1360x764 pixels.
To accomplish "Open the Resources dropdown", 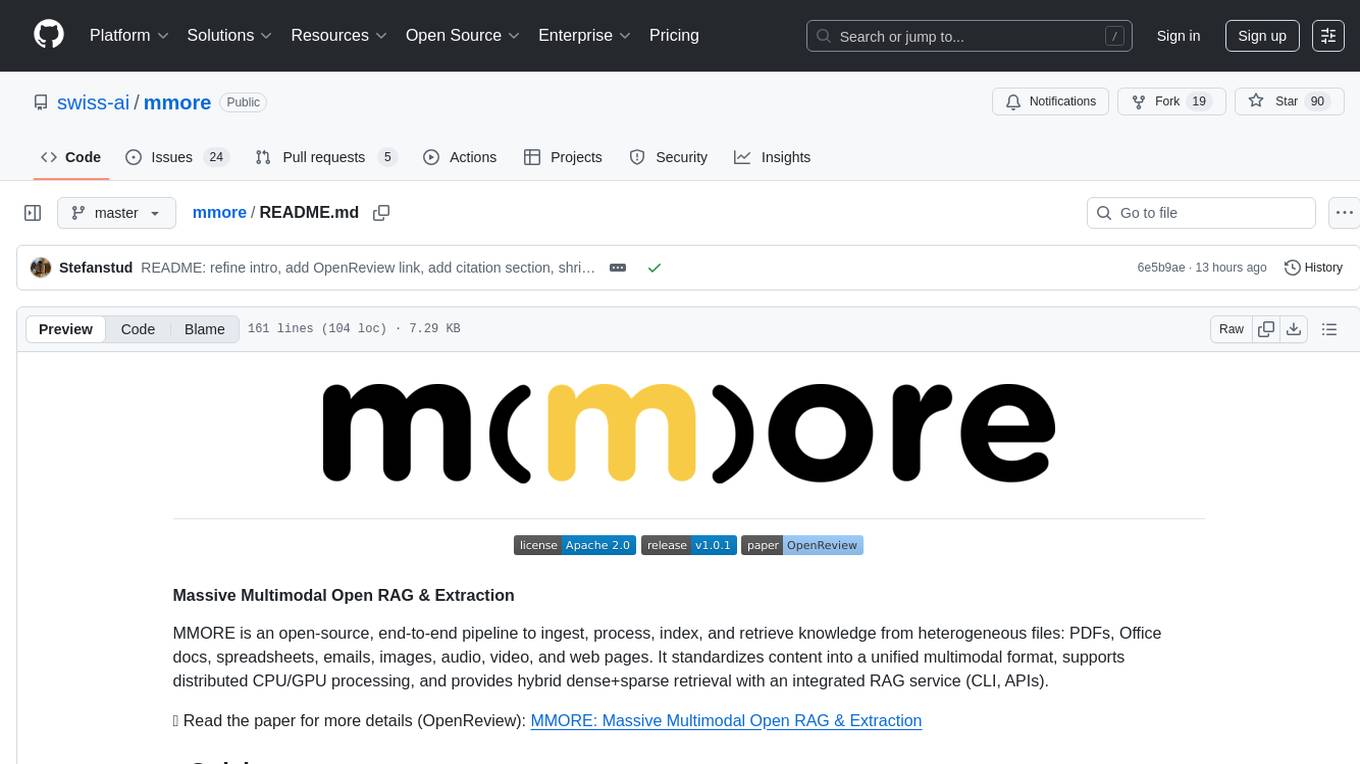I will point(340,35).
